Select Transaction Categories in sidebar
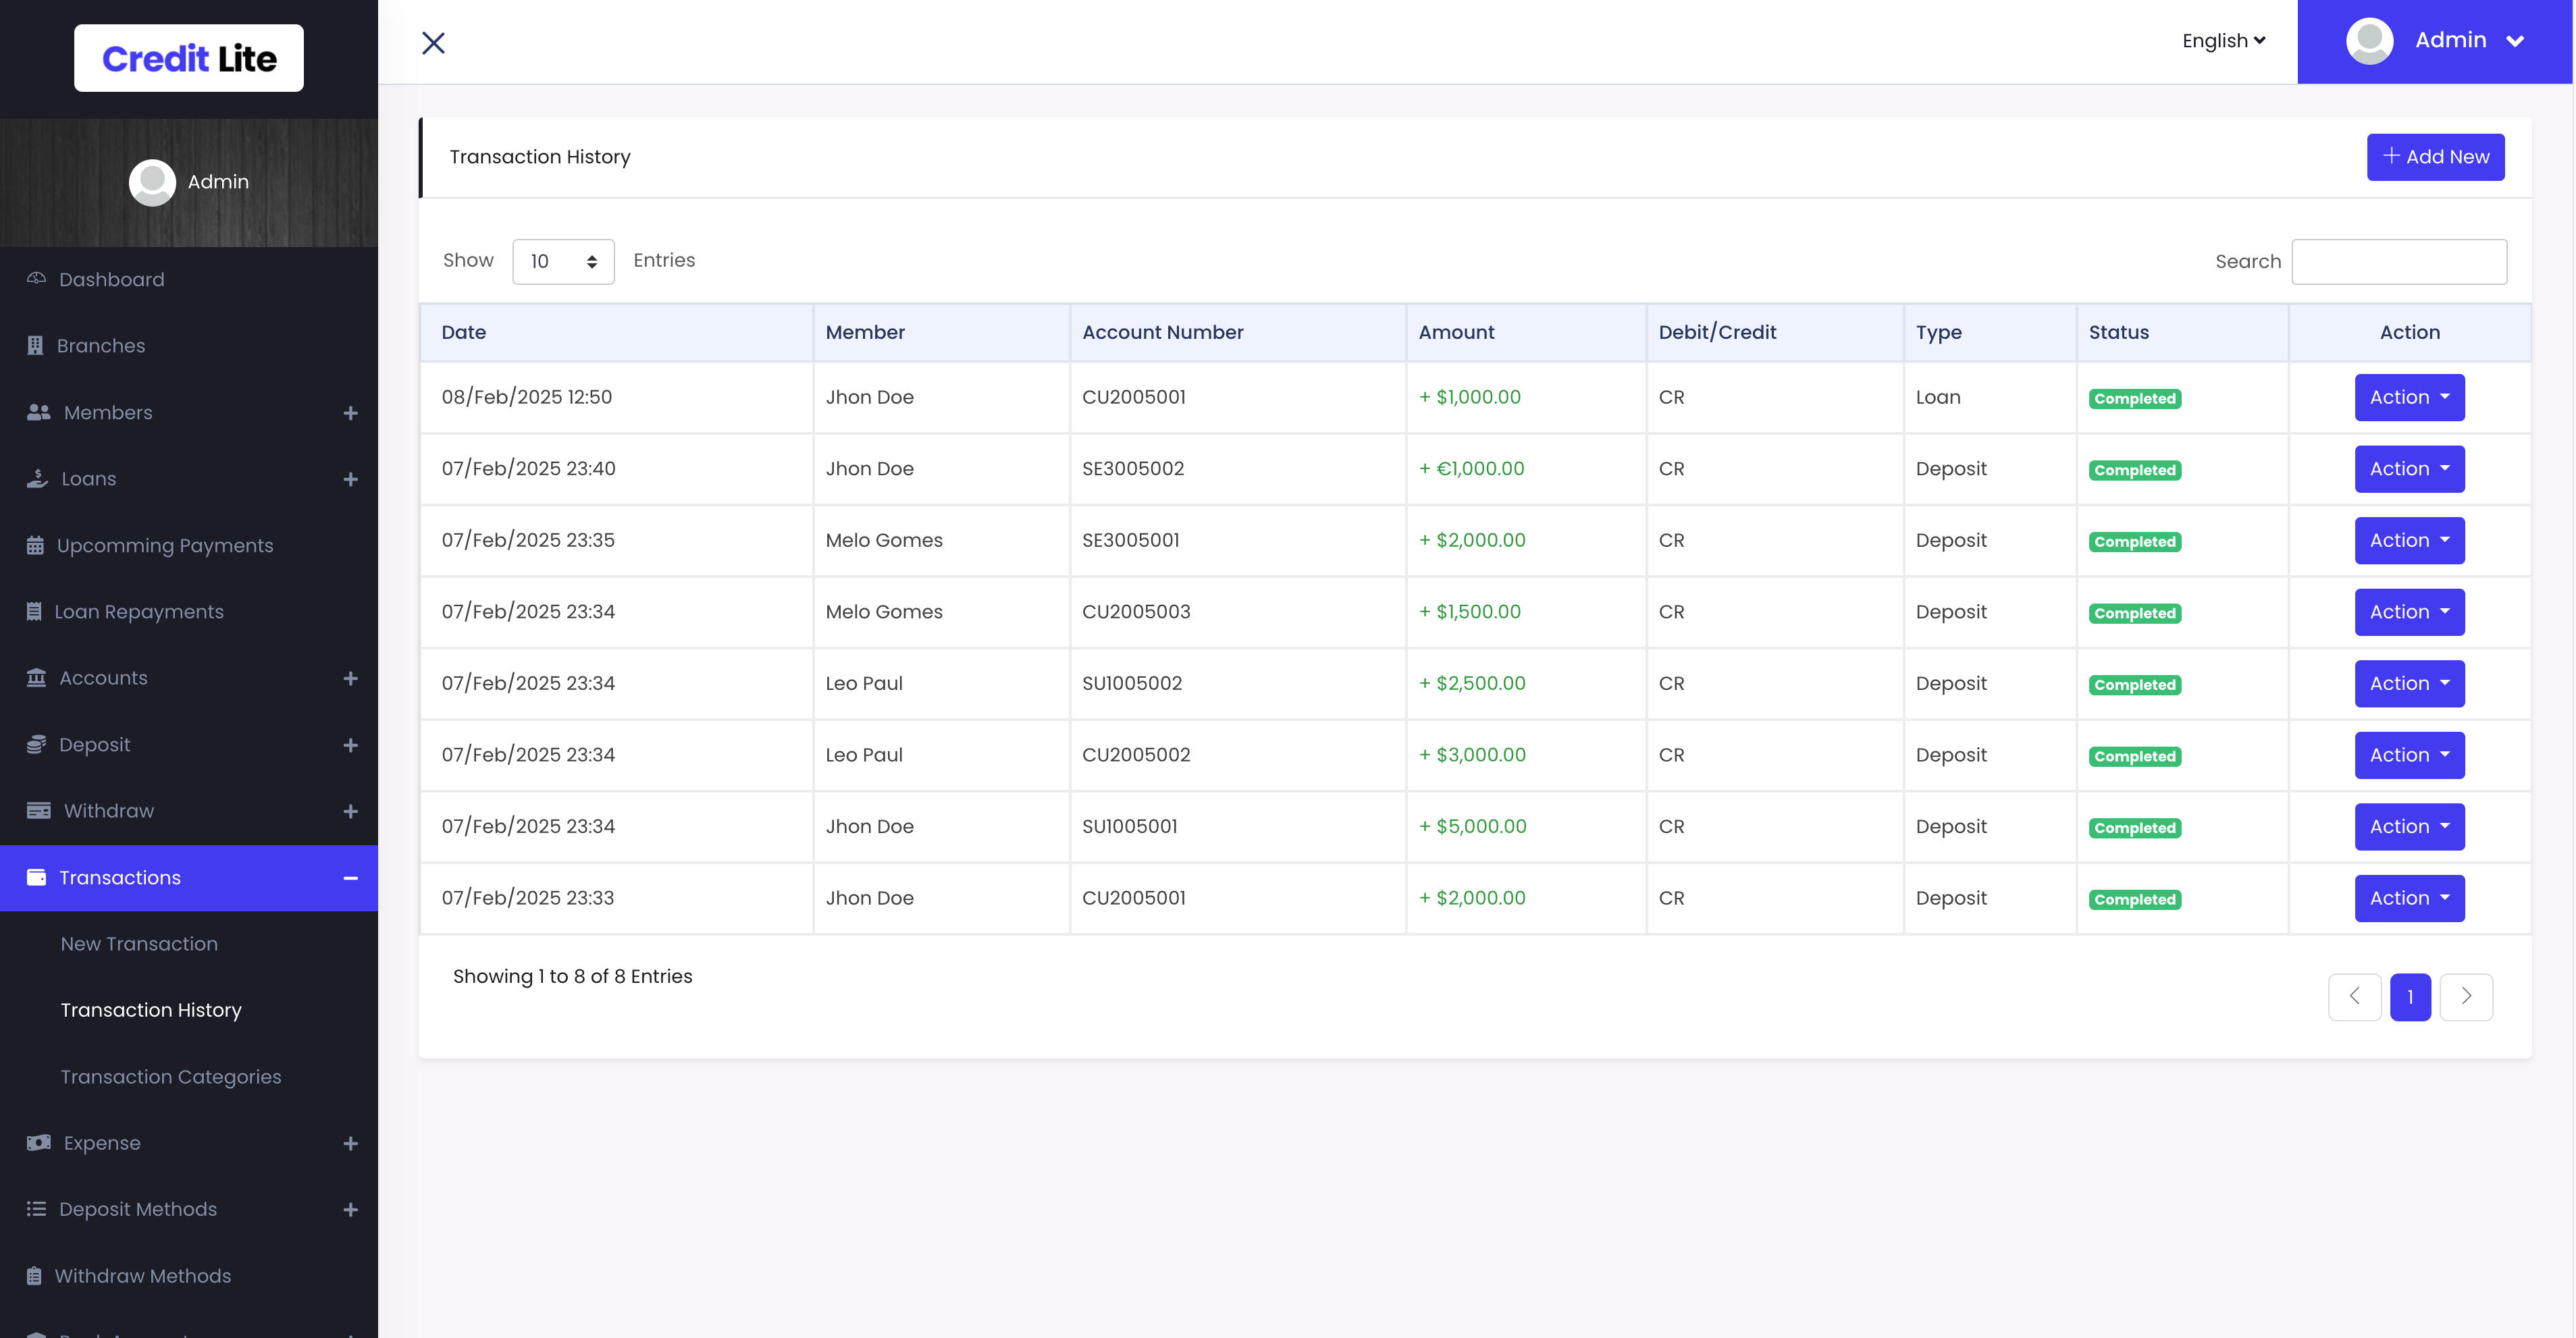The height and width of the screenshot is (1338, 2576). (x=171, y=1076)
